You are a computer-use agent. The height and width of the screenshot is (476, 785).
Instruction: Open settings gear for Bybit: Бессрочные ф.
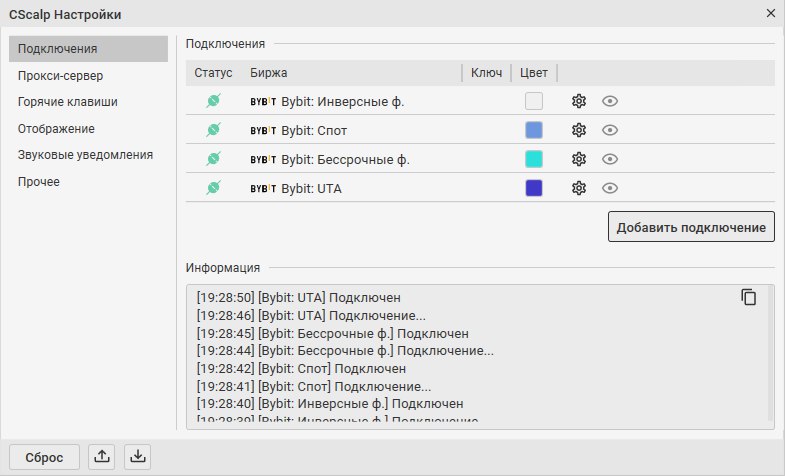[579, 159]
